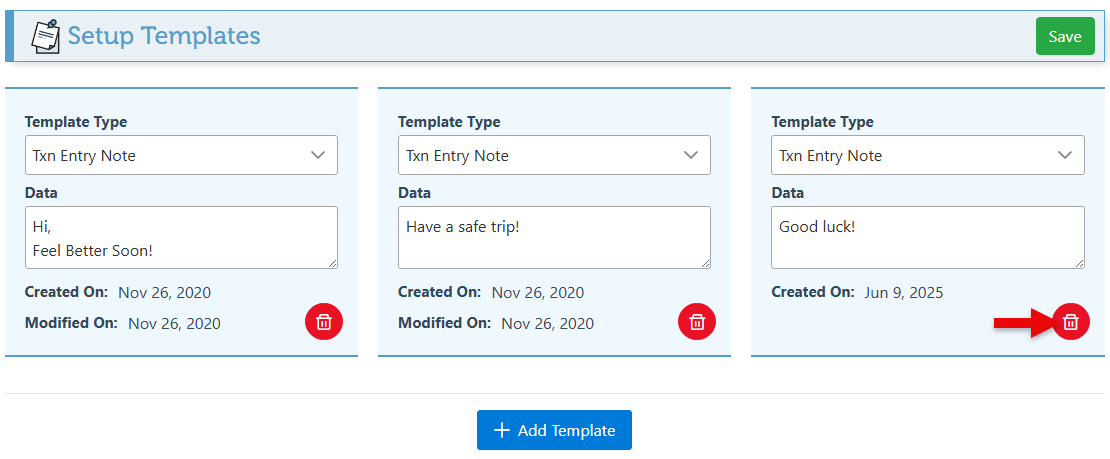Click the "Setup Templates" page heading
This screenshot has height=459, width=1110.
pos(164,36)
